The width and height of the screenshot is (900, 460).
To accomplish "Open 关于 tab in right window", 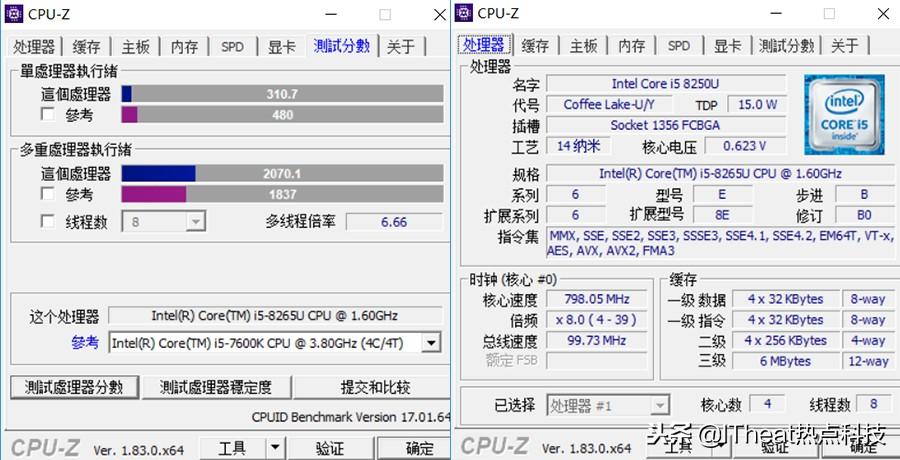I will 845,46.
